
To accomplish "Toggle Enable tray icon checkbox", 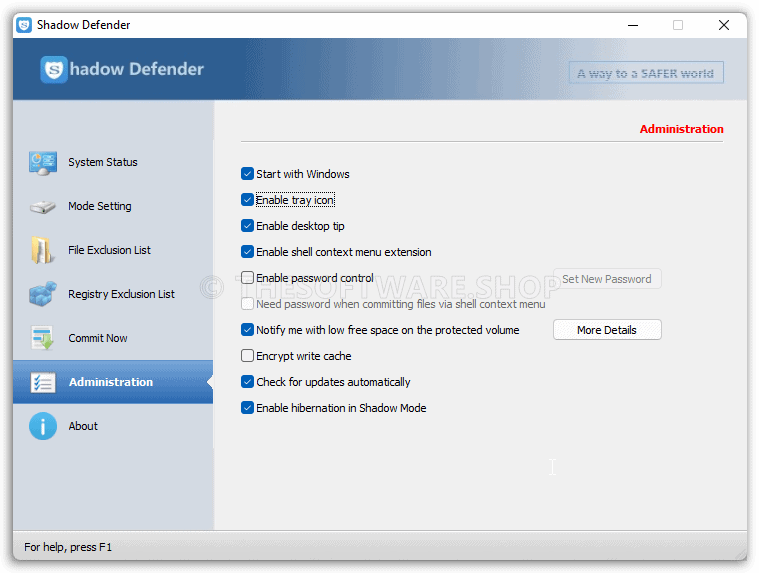I will click(x=247, y=200).
